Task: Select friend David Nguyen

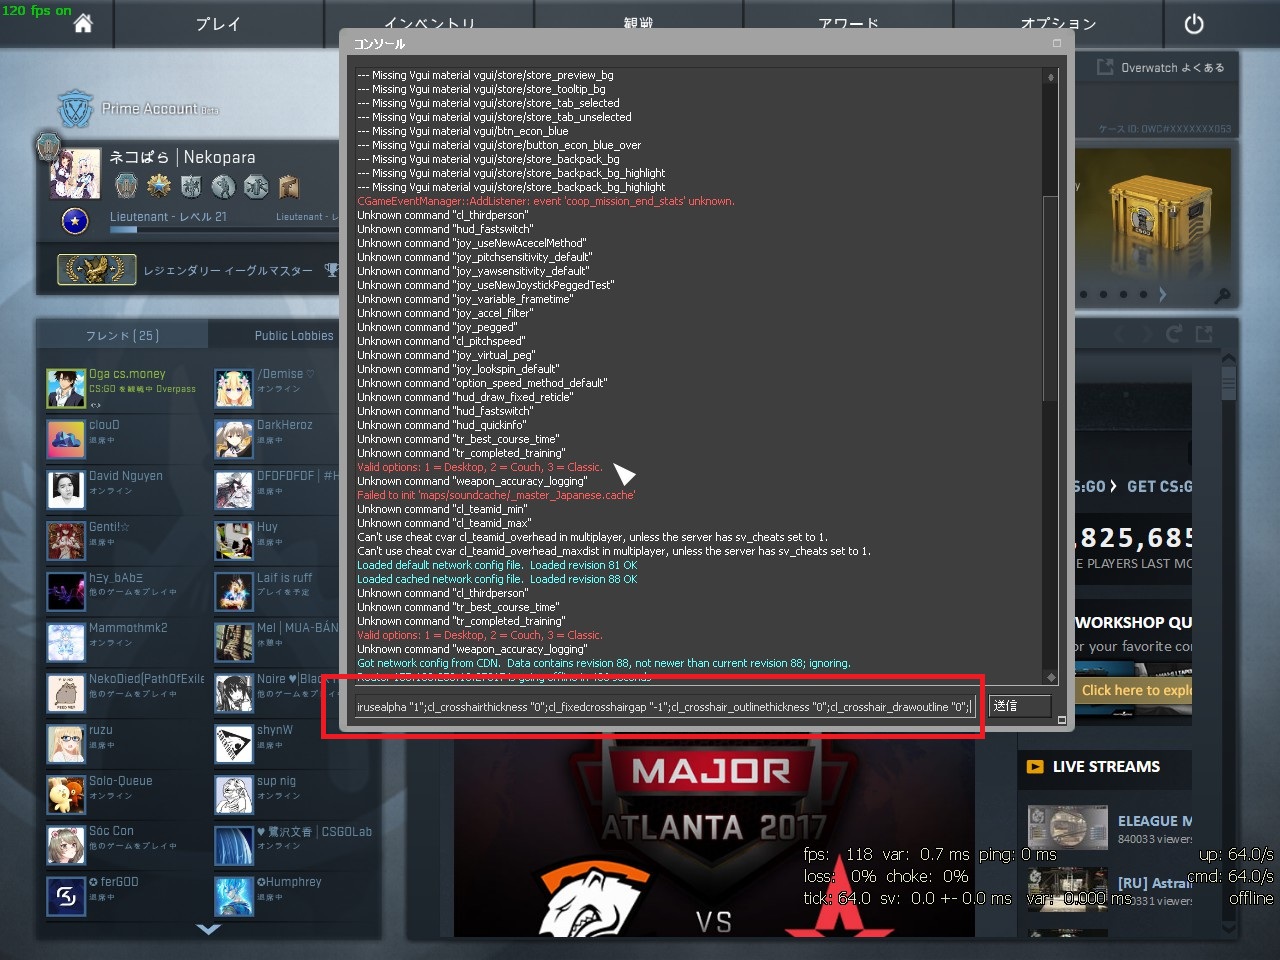Action: 123,490
